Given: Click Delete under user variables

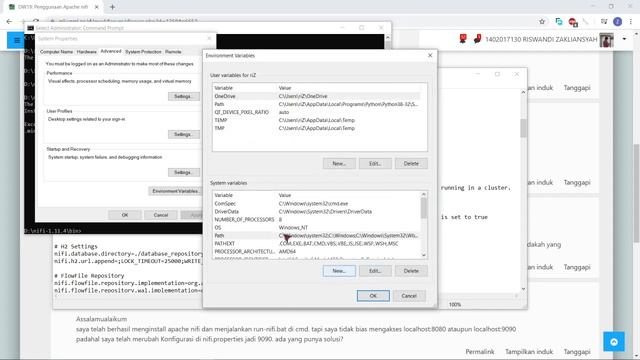Looking at the screenshot, I should (x=411, y=163).
